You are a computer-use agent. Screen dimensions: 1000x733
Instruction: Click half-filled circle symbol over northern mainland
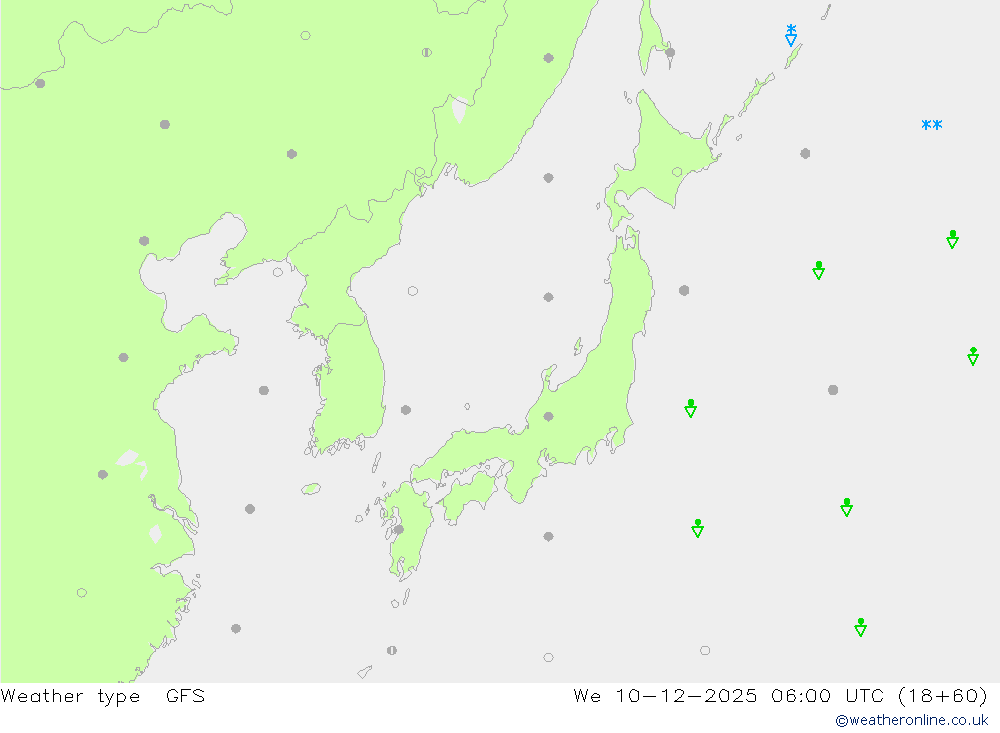coord(427,52)
